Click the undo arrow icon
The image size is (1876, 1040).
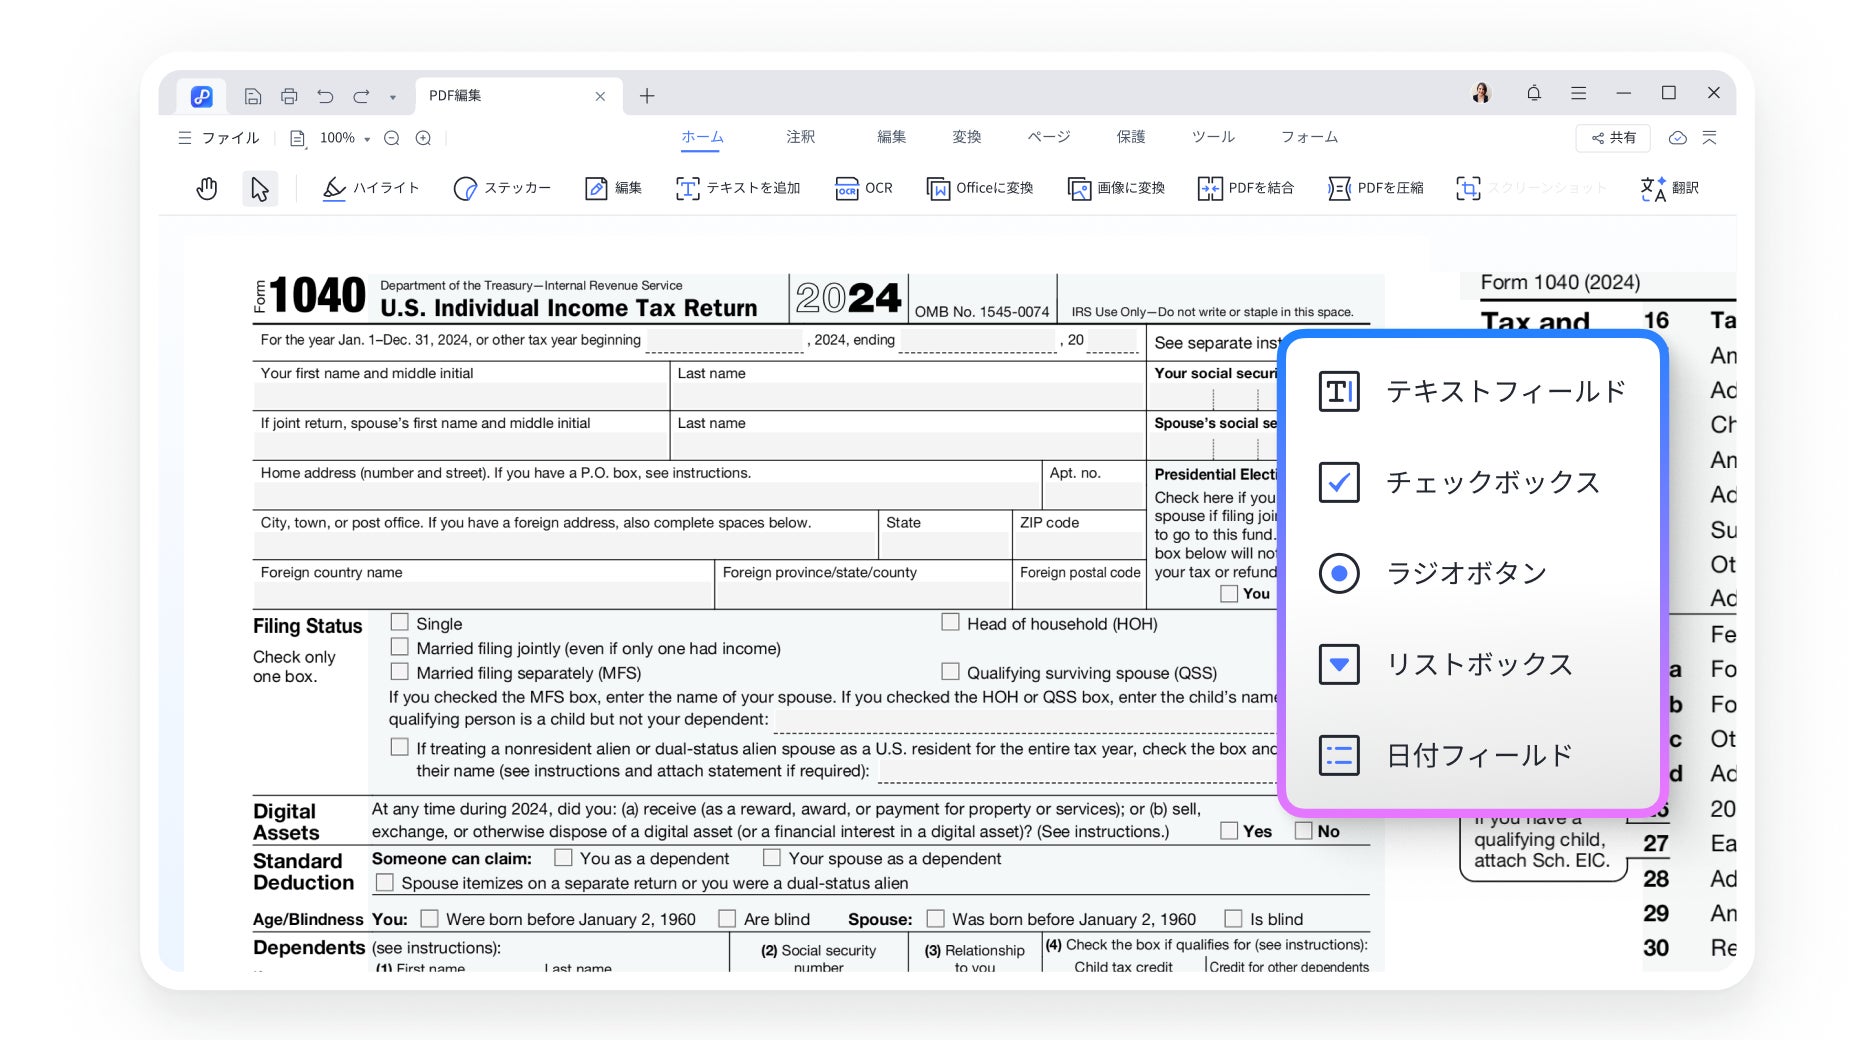[x=325, y=96]
